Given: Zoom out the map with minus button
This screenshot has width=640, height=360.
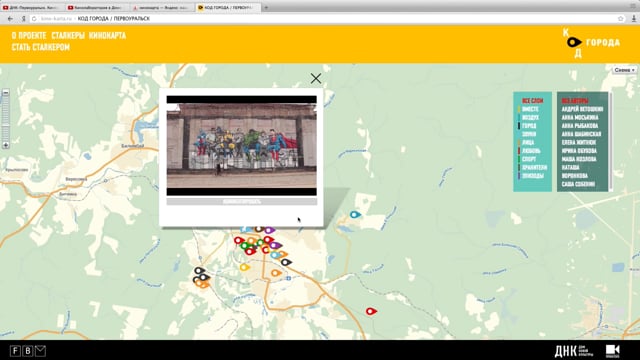Looking at the screenshot, I should pyautogui.click(x=6, y=93).
